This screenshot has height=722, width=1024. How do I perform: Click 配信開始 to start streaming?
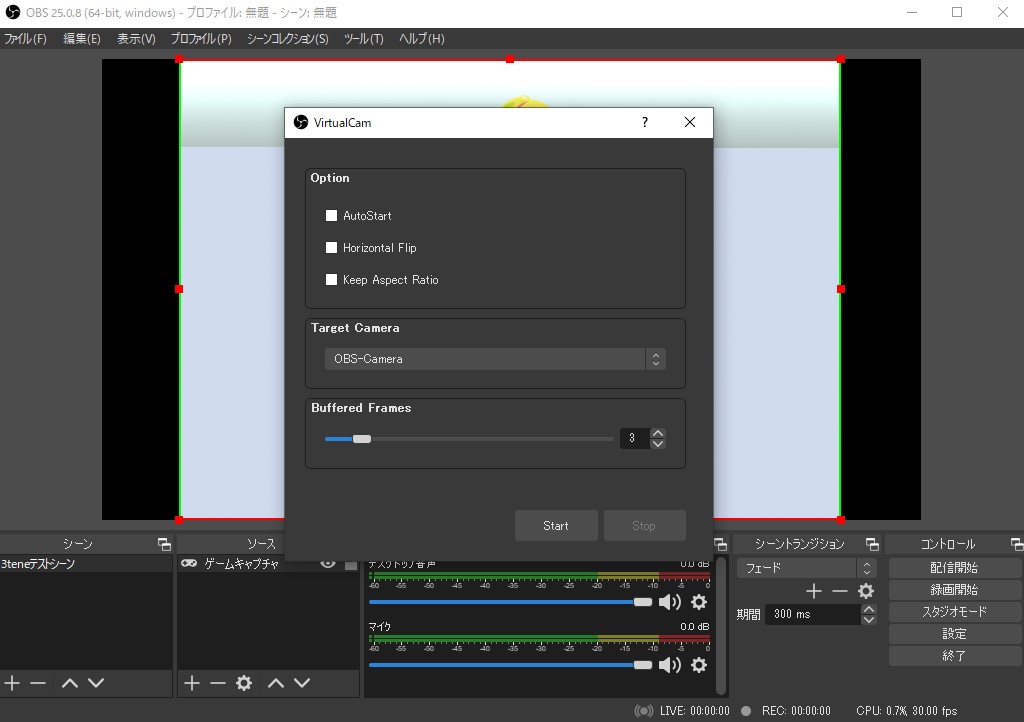pos(954,568)
